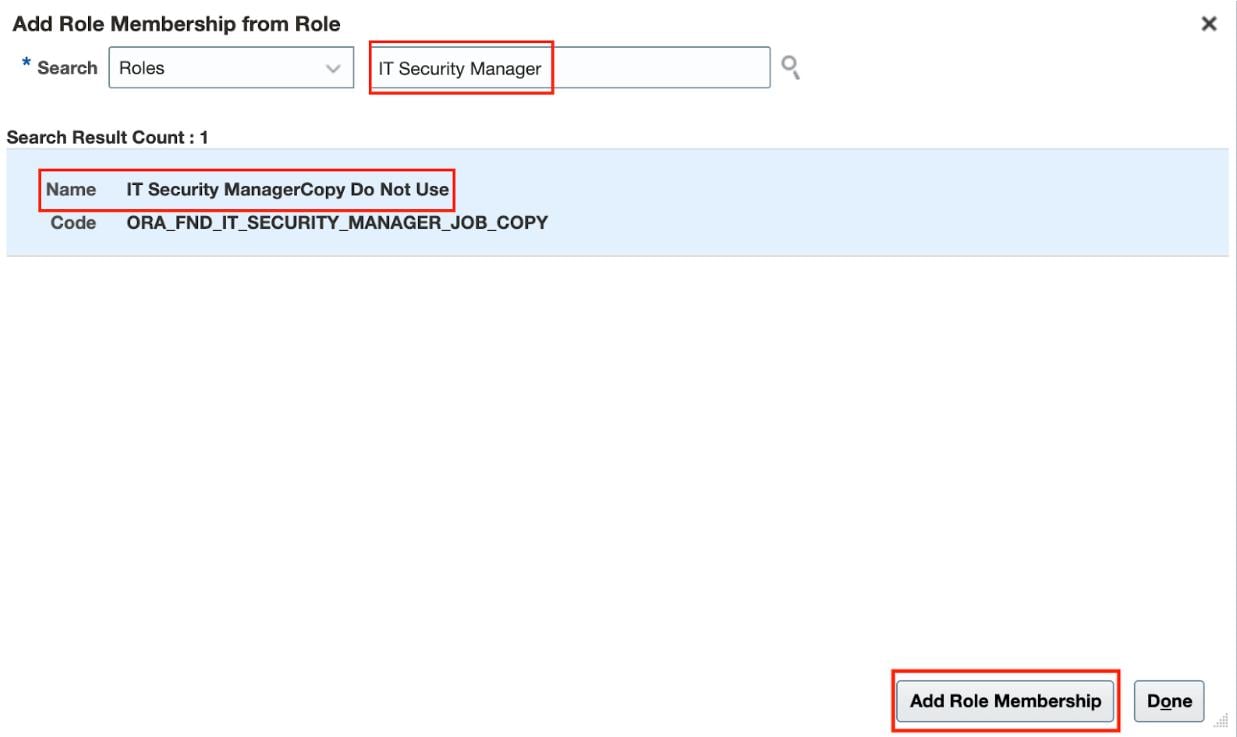This screenshot has height=737, width=1237.
Task: Click the dialog title Add Role Membership from Role
Action: coord(176,23)
